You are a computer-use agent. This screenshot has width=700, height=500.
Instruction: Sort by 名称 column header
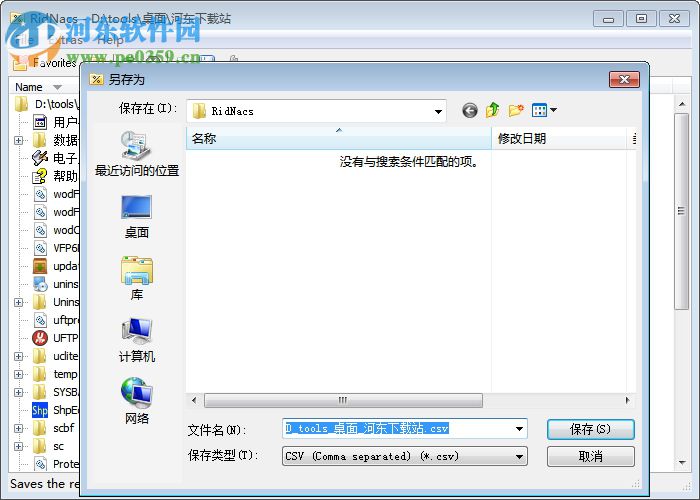(x=338, y=138)
